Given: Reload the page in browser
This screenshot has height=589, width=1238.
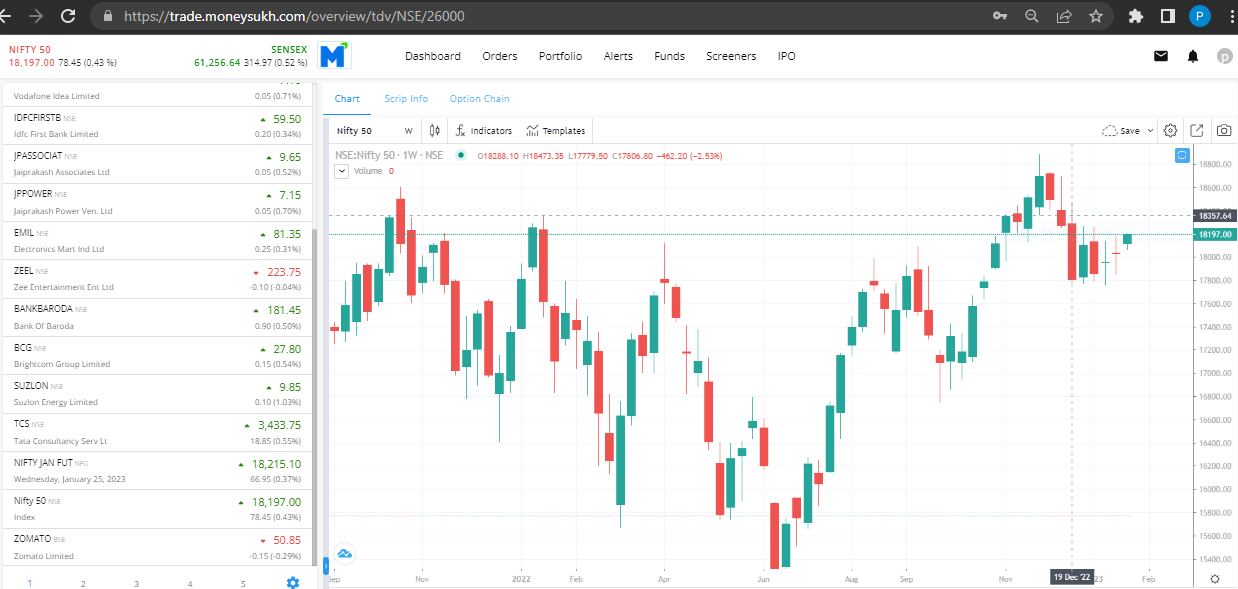Looking at the screenshot, I should [67, 16].
